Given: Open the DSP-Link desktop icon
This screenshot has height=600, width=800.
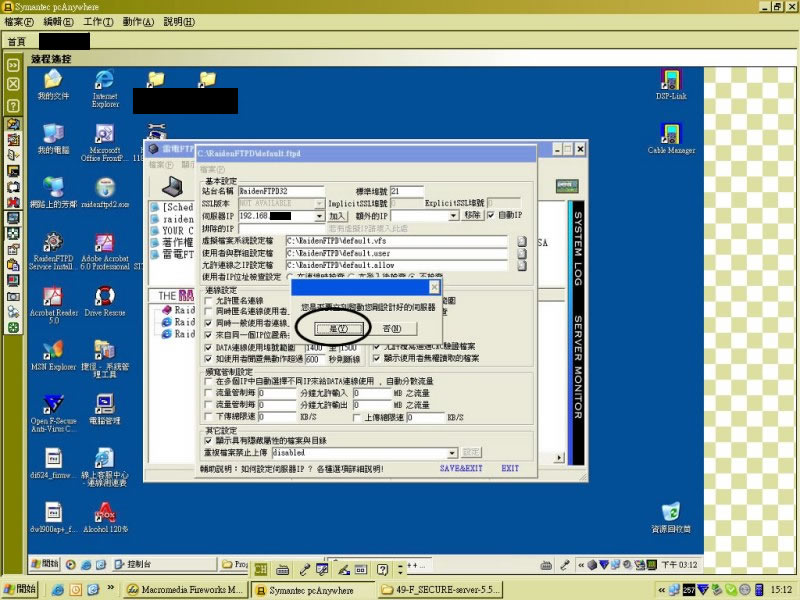Looking at the screenshot, I should pos(671,85).
